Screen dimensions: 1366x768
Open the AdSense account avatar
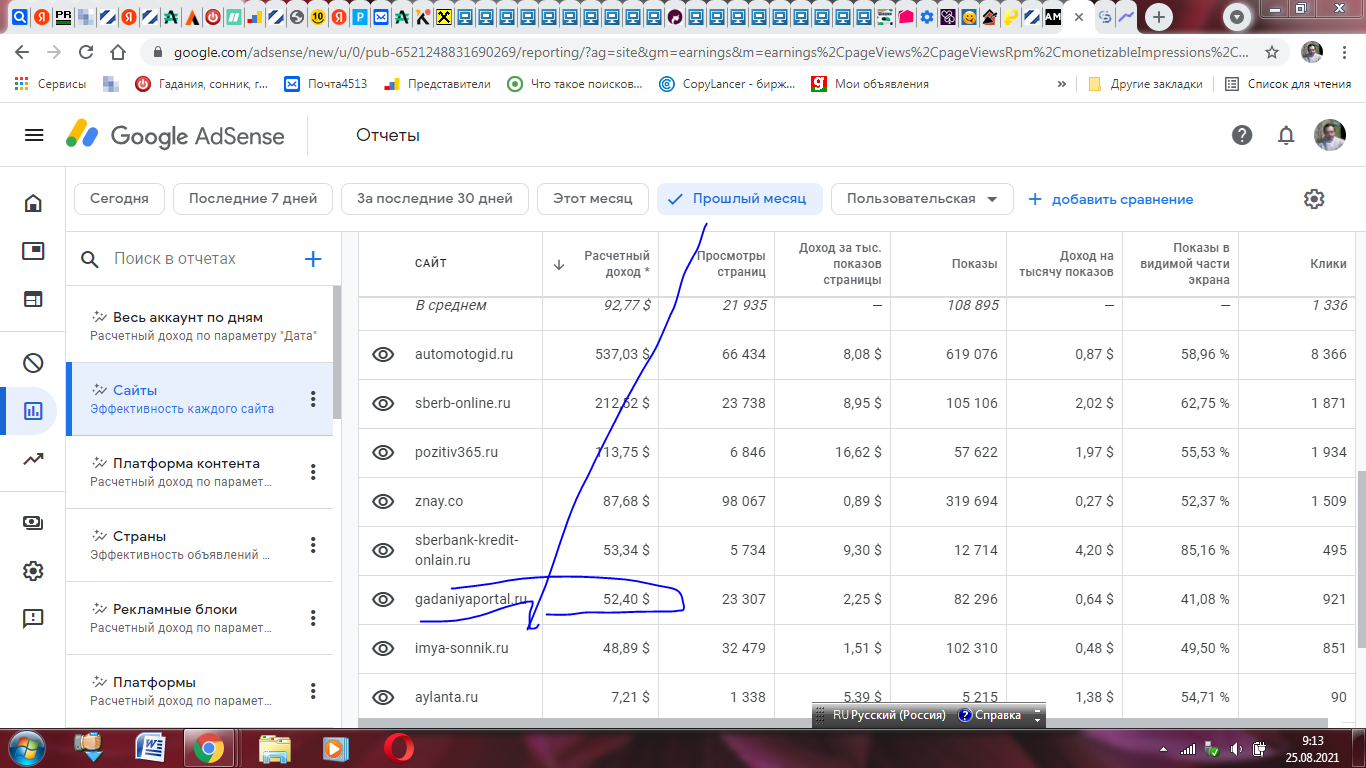[x=1330, y=135]
